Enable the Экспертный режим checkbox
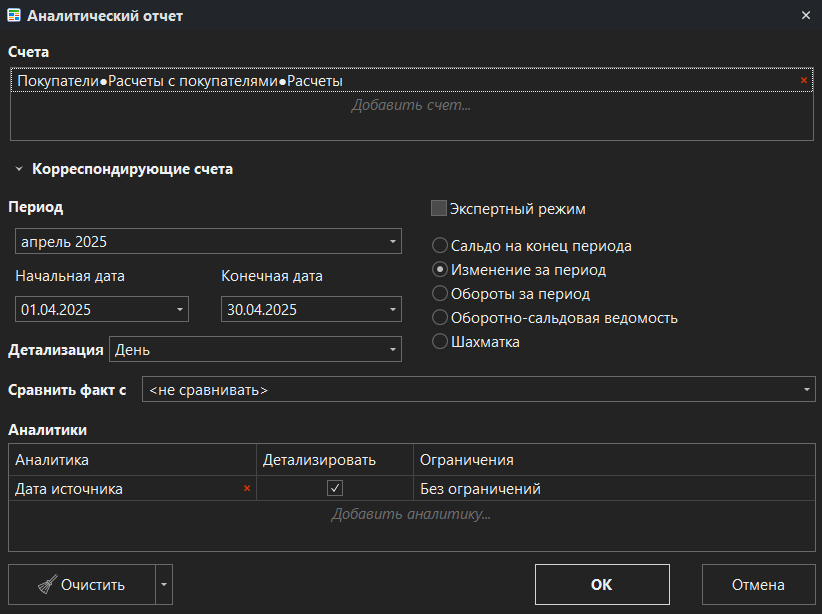This screenshot has width=822, height=614. pos(438,209)
